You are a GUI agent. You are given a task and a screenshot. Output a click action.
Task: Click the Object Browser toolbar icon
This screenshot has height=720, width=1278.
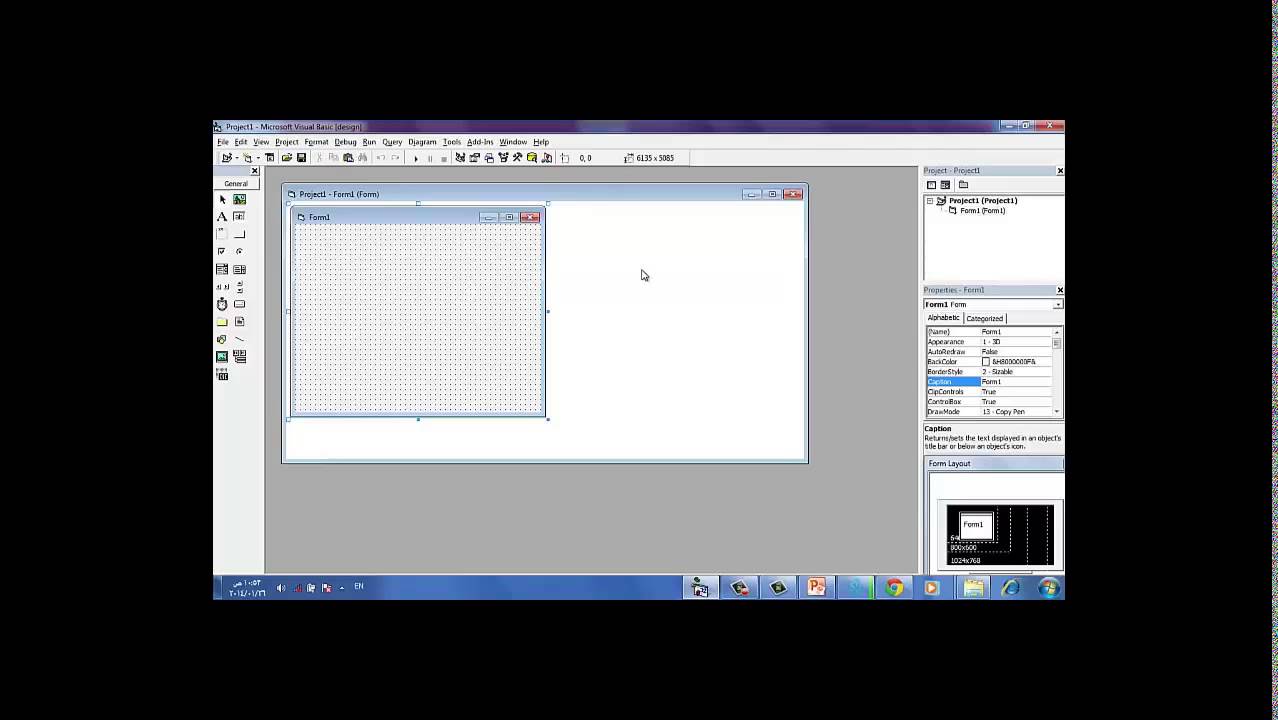[x=503, y=158]
